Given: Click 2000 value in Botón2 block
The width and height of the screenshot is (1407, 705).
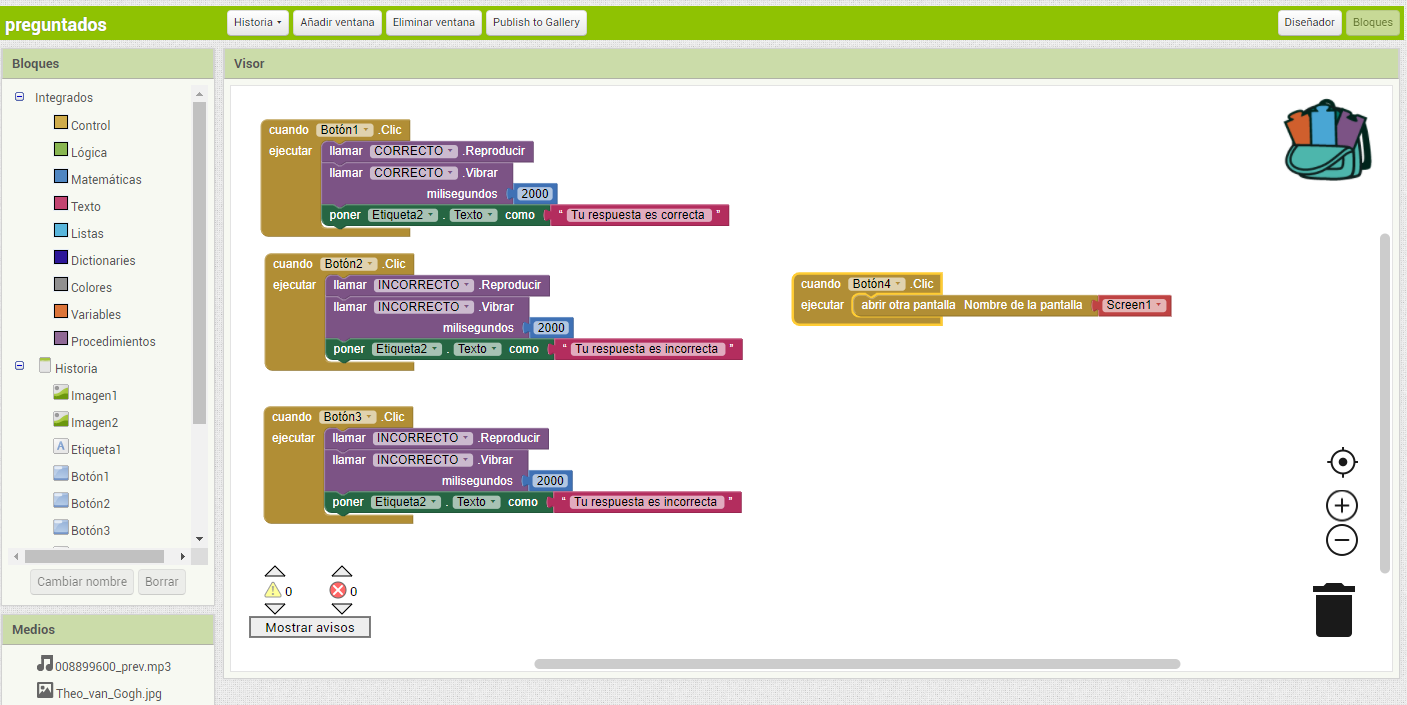Looking at the screenshot, I should click(x=551, y=328).
